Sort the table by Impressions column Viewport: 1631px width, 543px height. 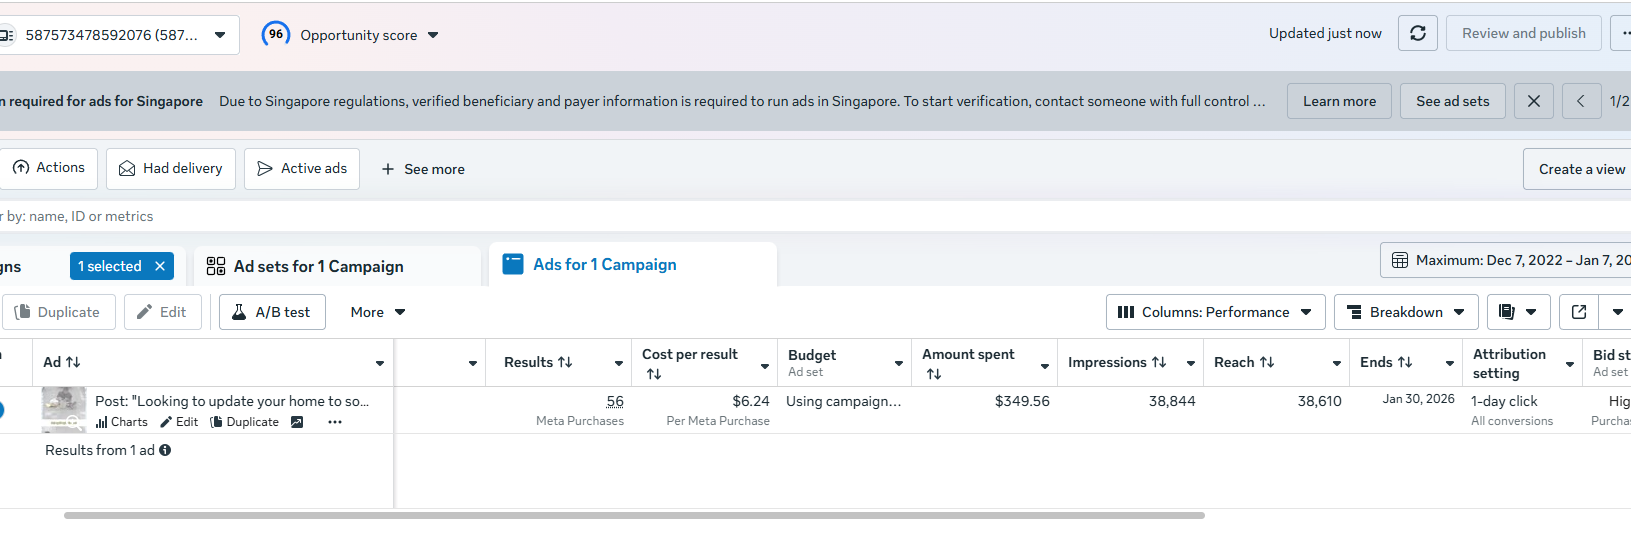click(1117, 362)
